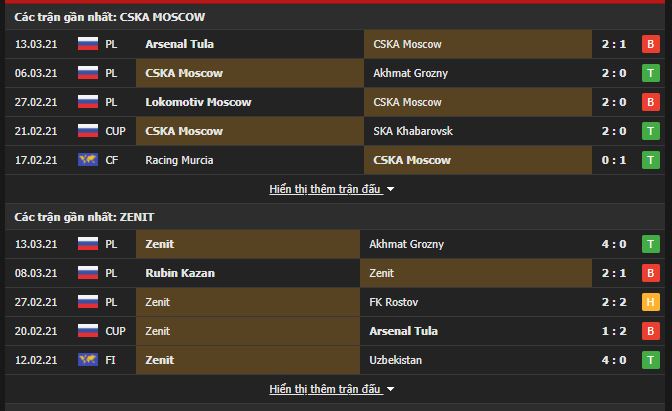Click CUP label for 20.02.21 Zenit match
The image size is (672, 411).
click(115, 331)
